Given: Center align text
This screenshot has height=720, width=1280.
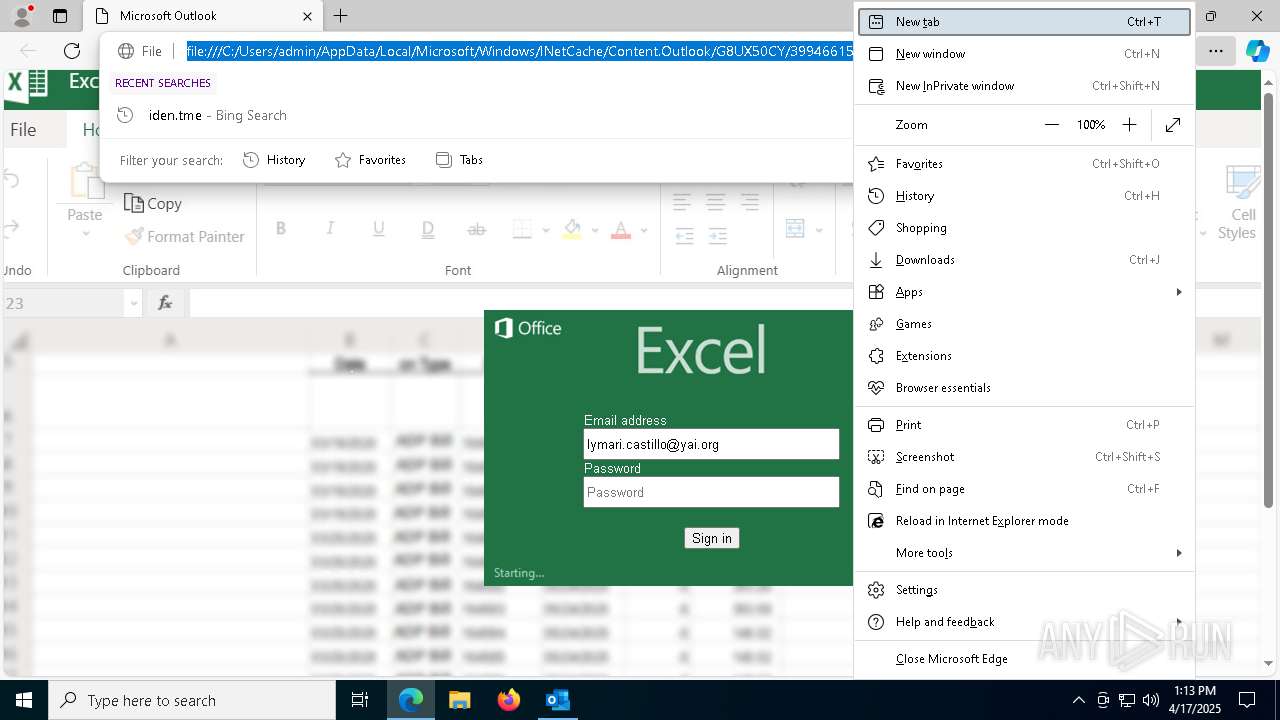Looking at the screenshot, I should pyautogui.click(x=716, y=203).
